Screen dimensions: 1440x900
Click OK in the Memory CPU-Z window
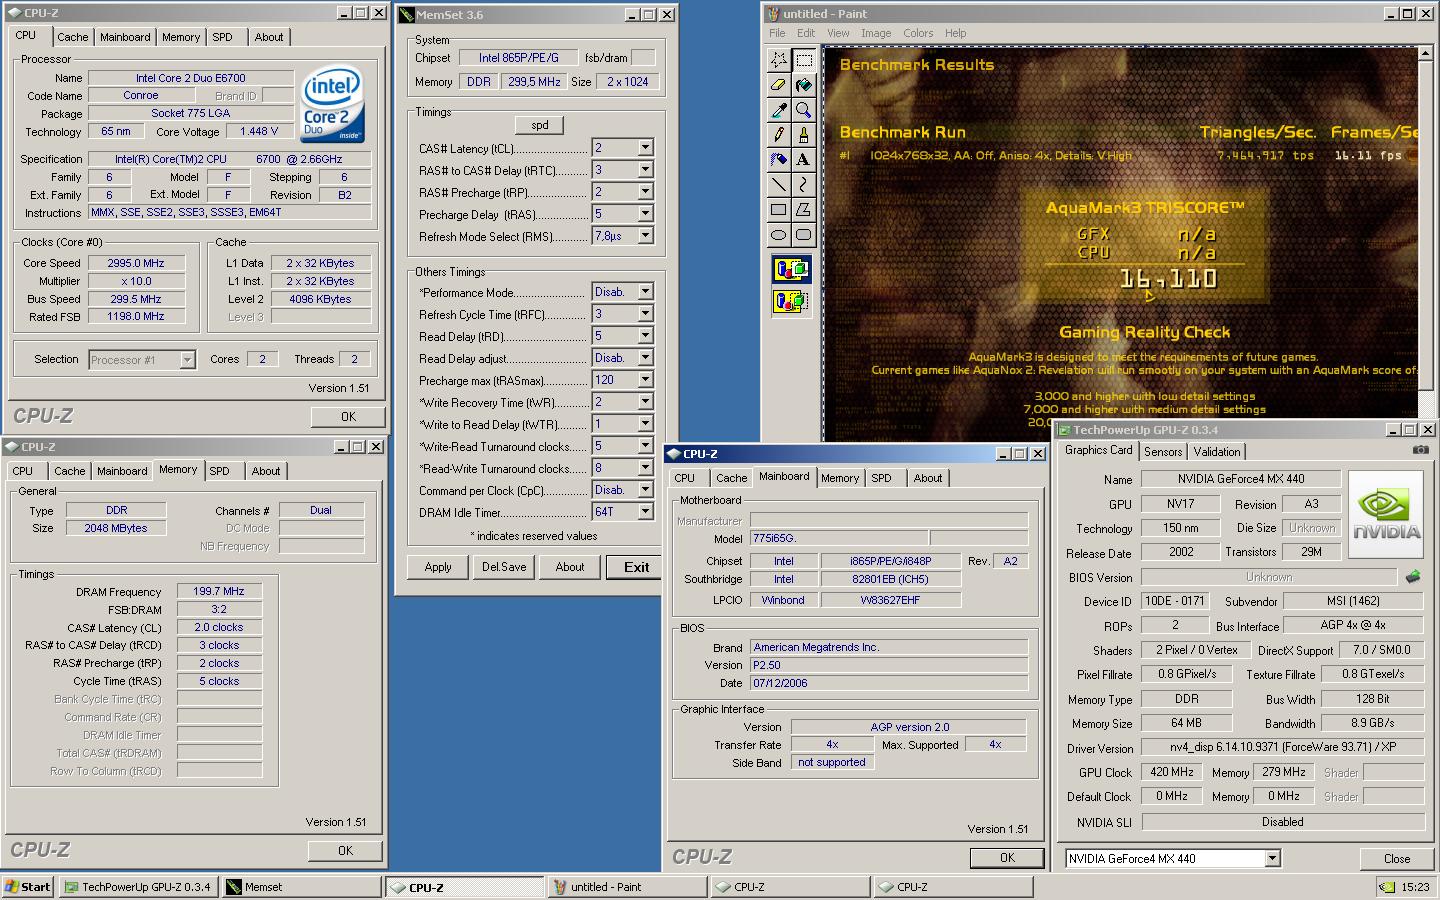[345, 851]
